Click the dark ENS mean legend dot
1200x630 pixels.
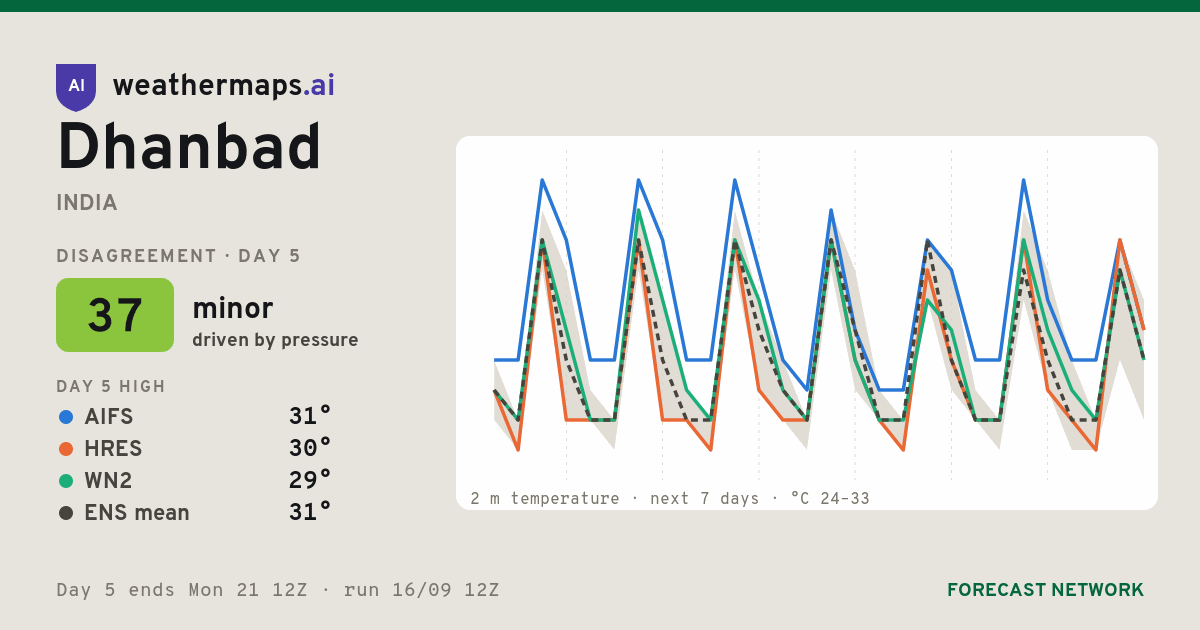[66, 513]
